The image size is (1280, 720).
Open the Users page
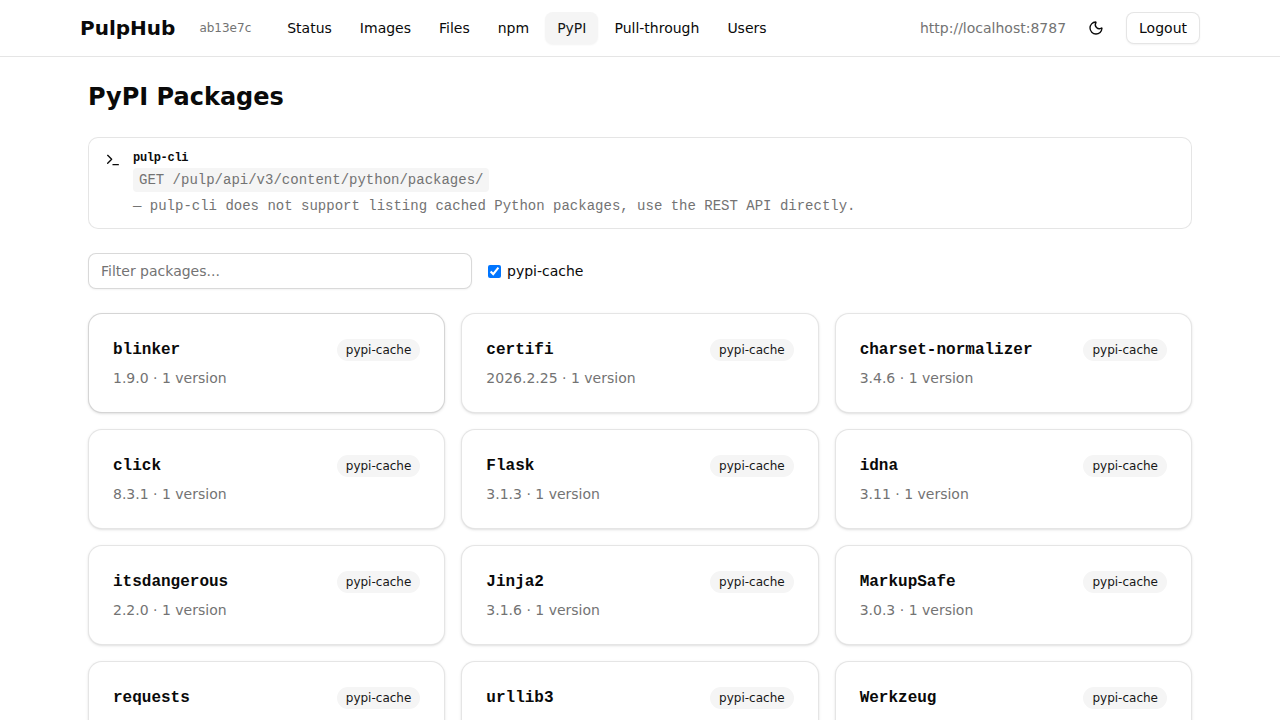click(747, 28)
